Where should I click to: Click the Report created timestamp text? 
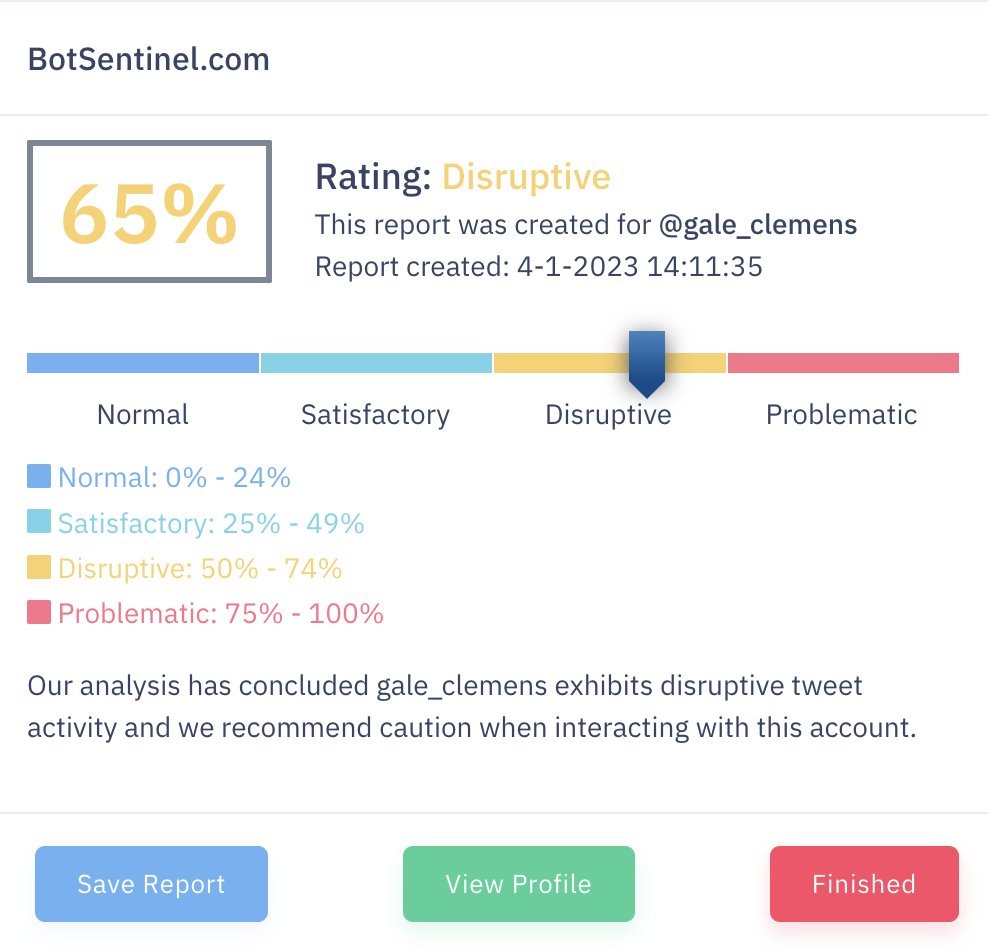(x=539, y=266)
